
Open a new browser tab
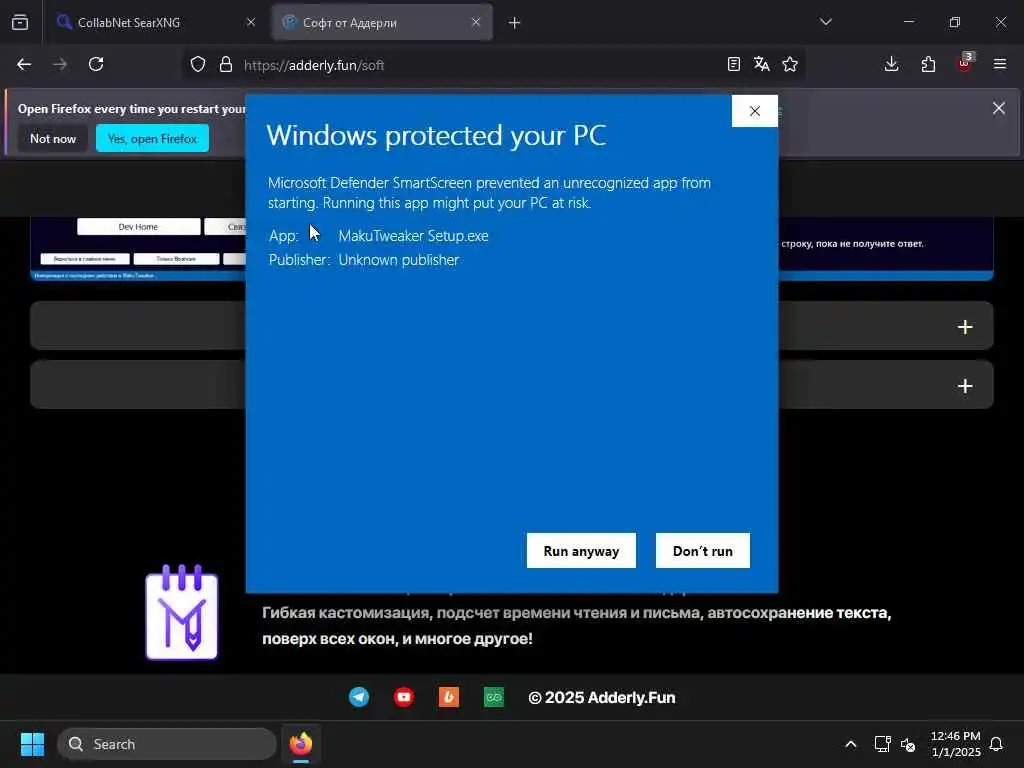pyautogui.click(x=515, y=23)
